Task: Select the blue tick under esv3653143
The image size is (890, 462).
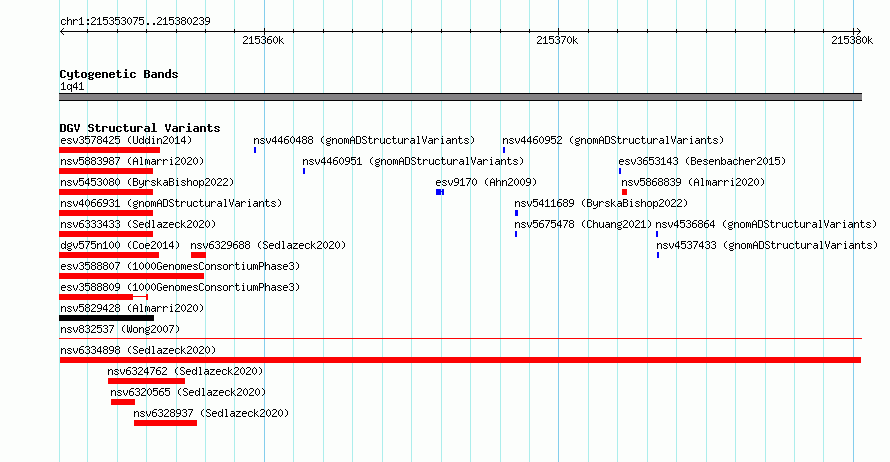Action: pos(620,171)
